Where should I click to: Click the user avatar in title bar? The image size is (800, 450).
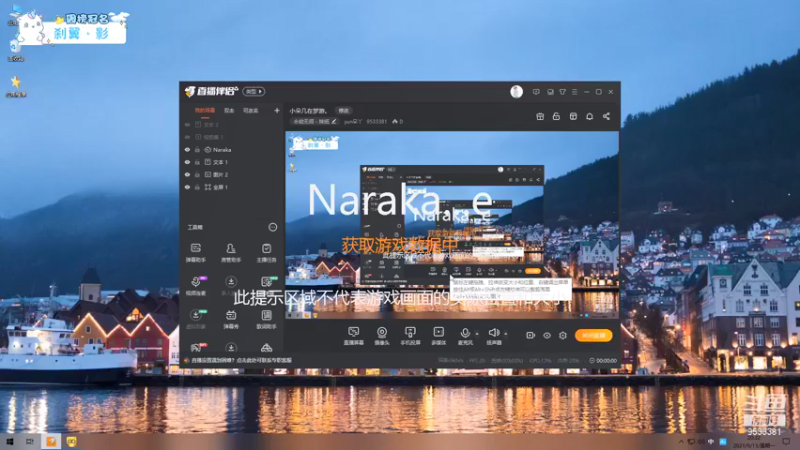(x=516, y=91)
